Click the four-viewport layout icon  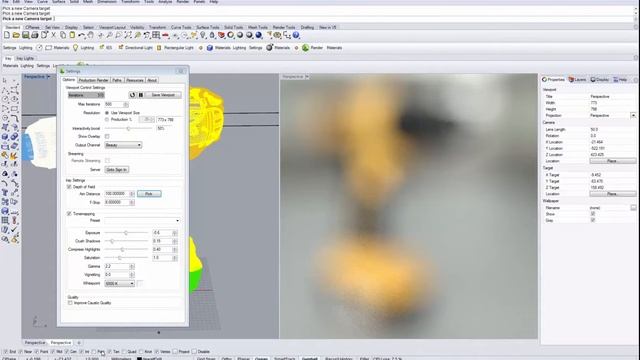pyautogui.click(x=156, y=36)
